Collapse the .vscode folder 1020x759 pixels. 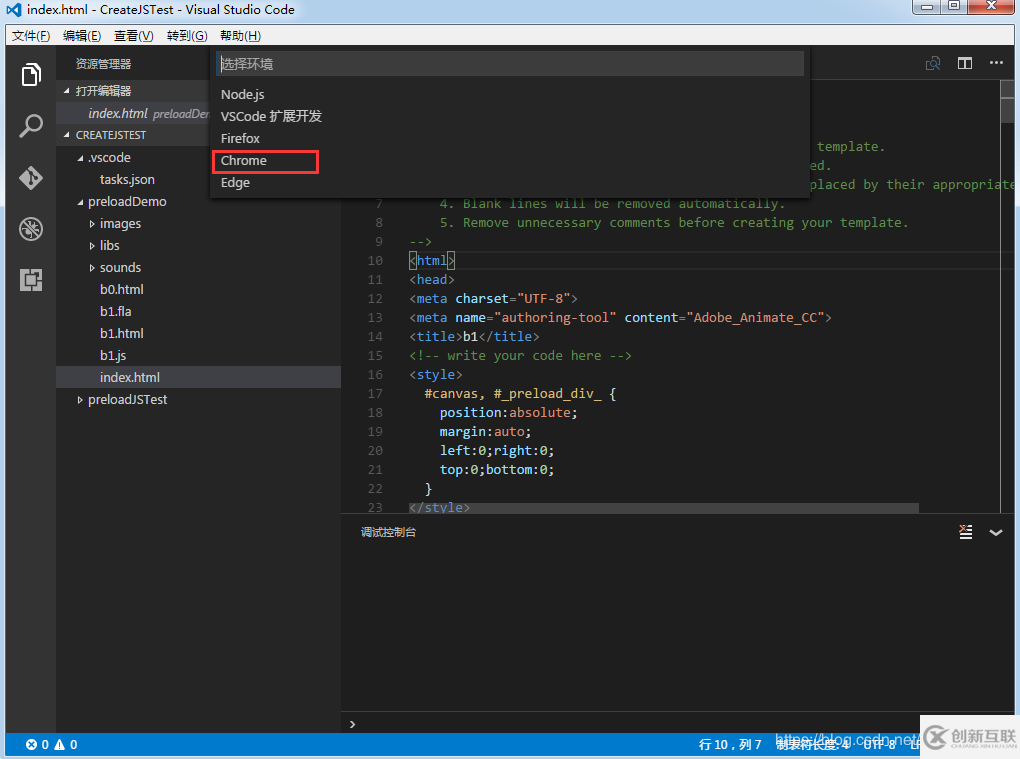click(80, 158)
